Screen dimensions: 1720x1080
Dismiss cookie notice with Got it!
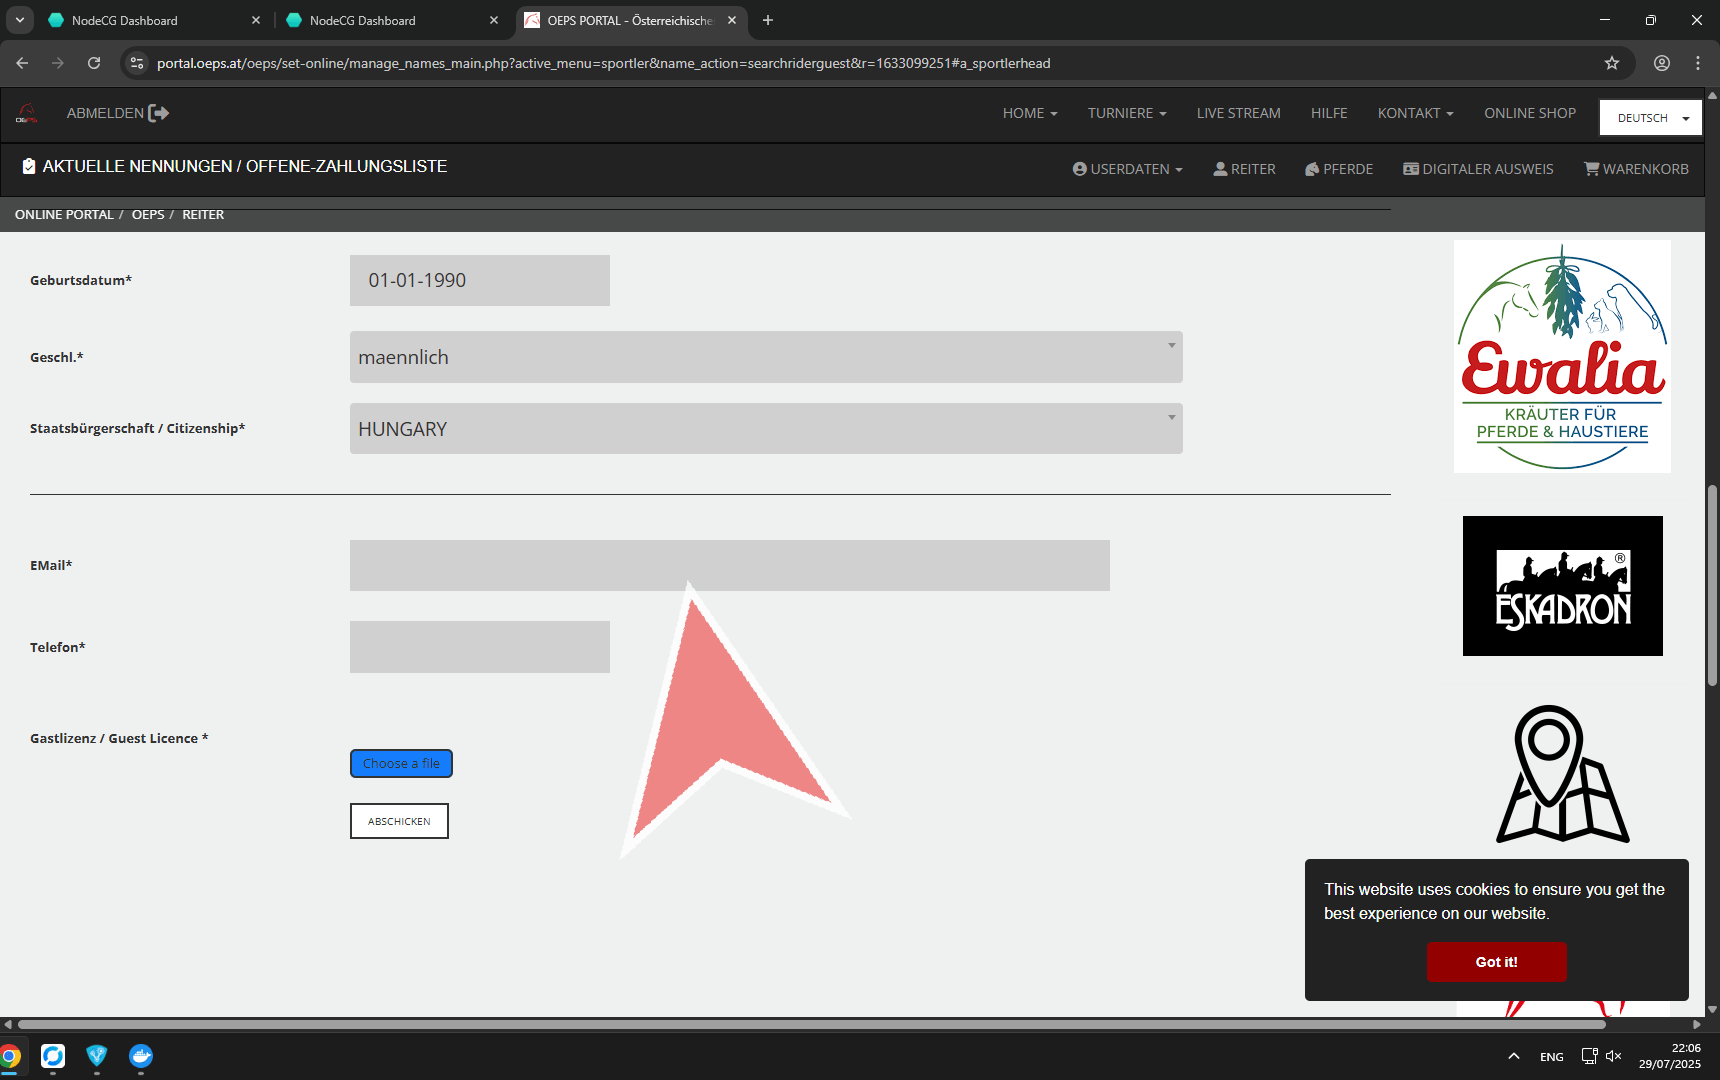coord(1496,962)
